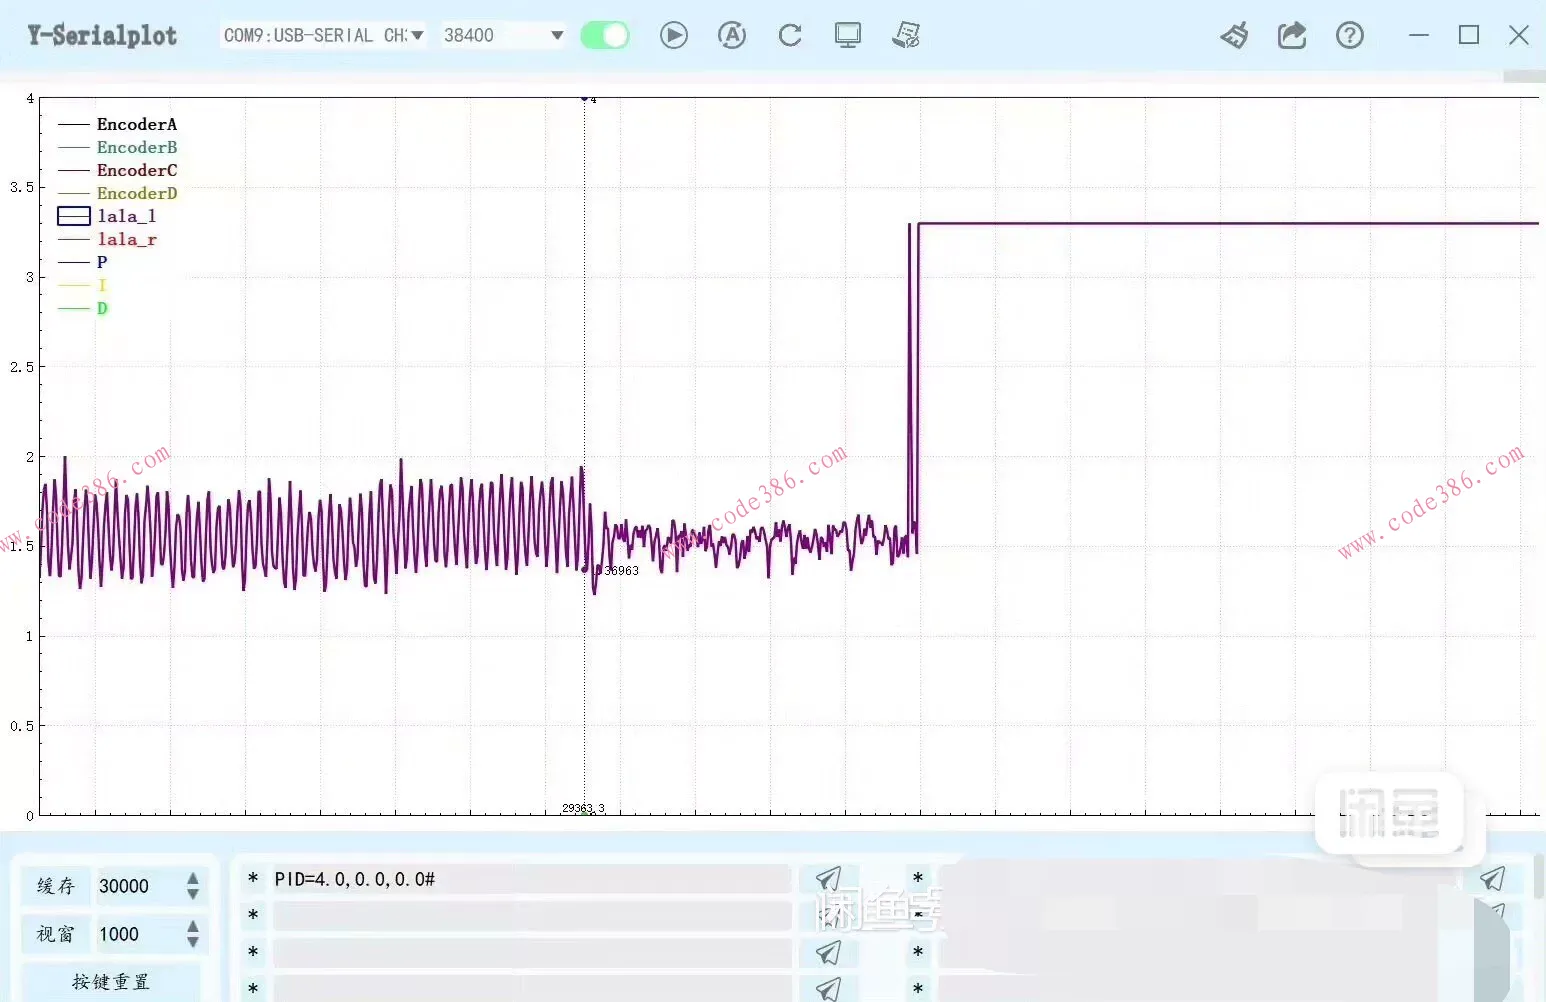Click the stepper arrows beside 30000 缓存
The height and width of the screenshot is (1002, 1546).
(193, 886)
